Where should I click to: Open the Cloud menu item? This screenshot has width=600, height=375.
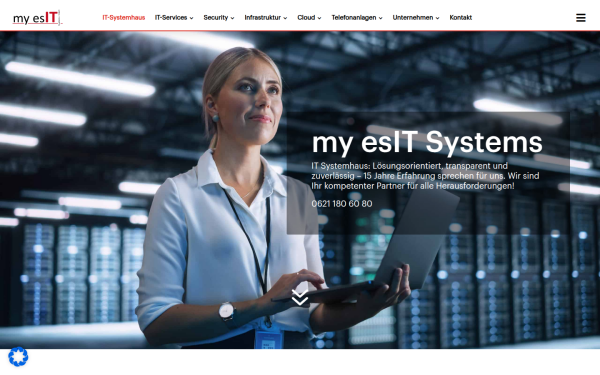click(306, 18)
